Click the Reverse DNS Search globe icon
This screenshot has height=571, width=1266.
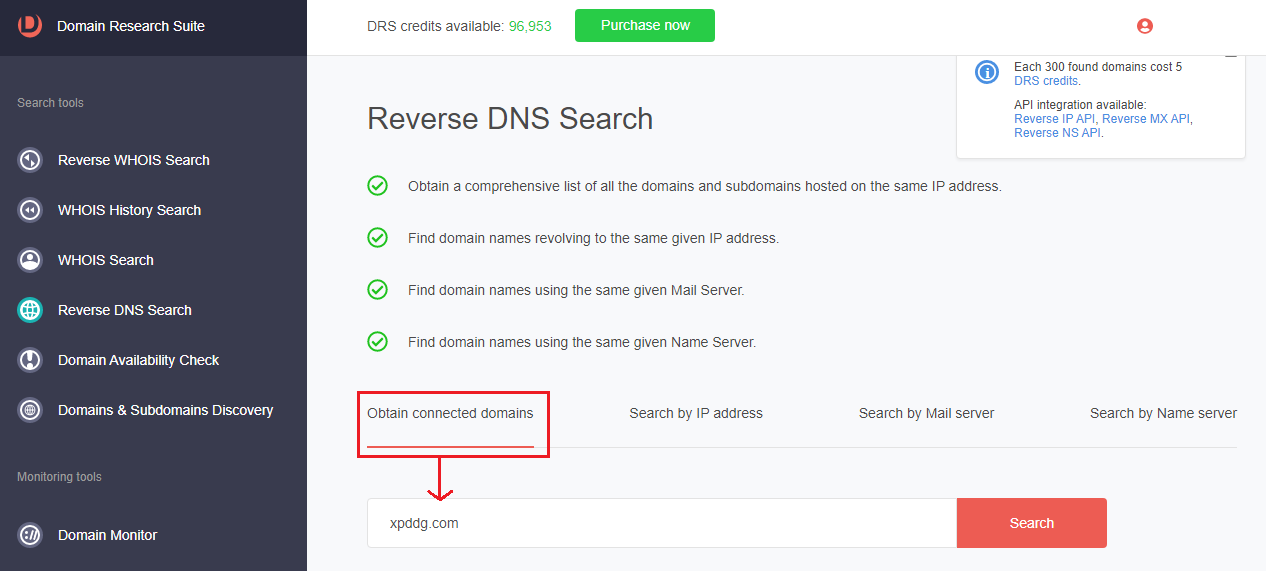click(30, 310)
